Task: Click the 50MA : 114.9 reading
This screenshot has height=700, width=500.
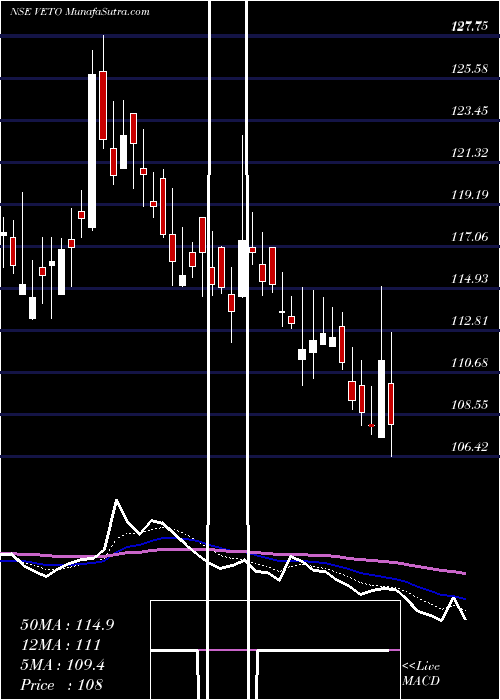Action: tap(67, 625)
